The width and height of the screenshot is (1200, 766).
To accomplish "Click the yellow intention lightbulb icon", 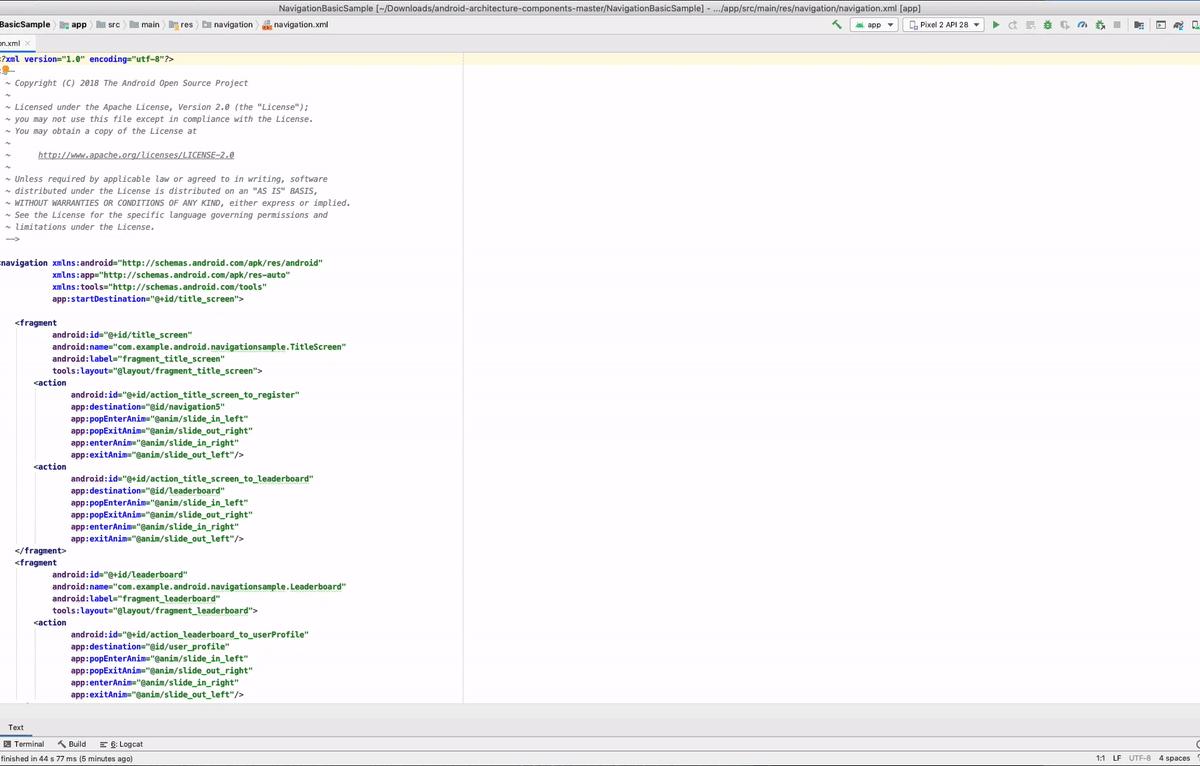I will point(5,70).
